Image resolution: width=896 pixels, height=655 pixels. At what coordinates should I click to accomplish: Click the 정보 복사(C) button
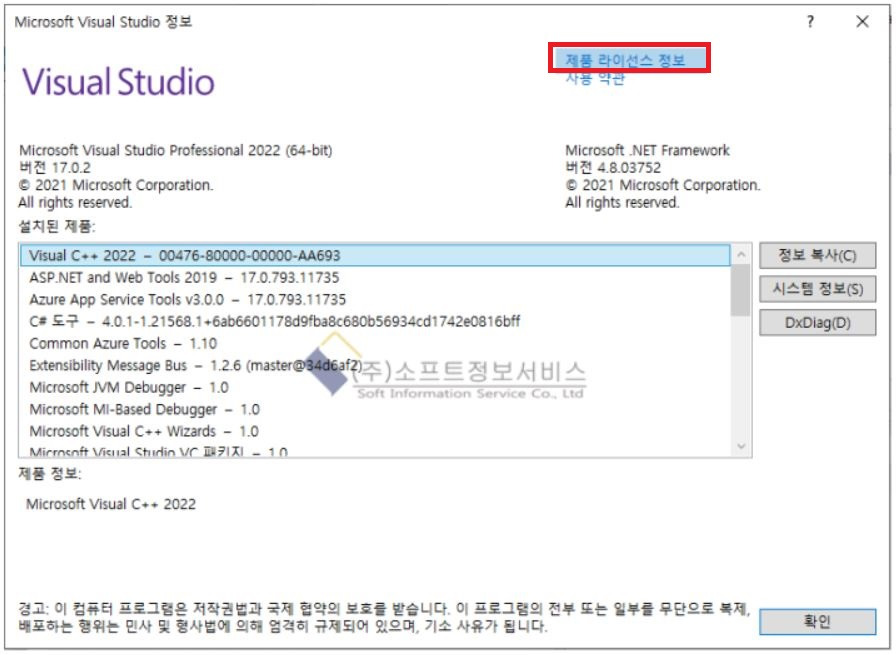coord(817,255)
